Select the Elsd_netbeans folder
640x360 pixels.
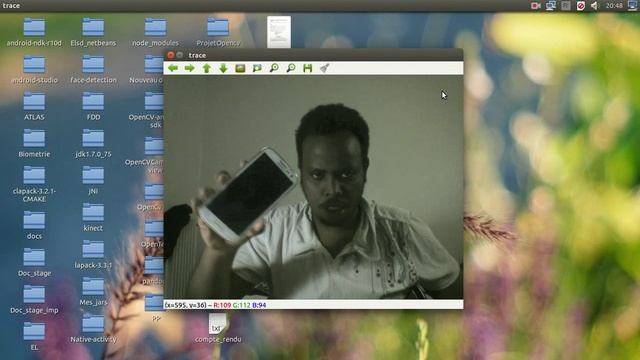click(x=93, y=32)
